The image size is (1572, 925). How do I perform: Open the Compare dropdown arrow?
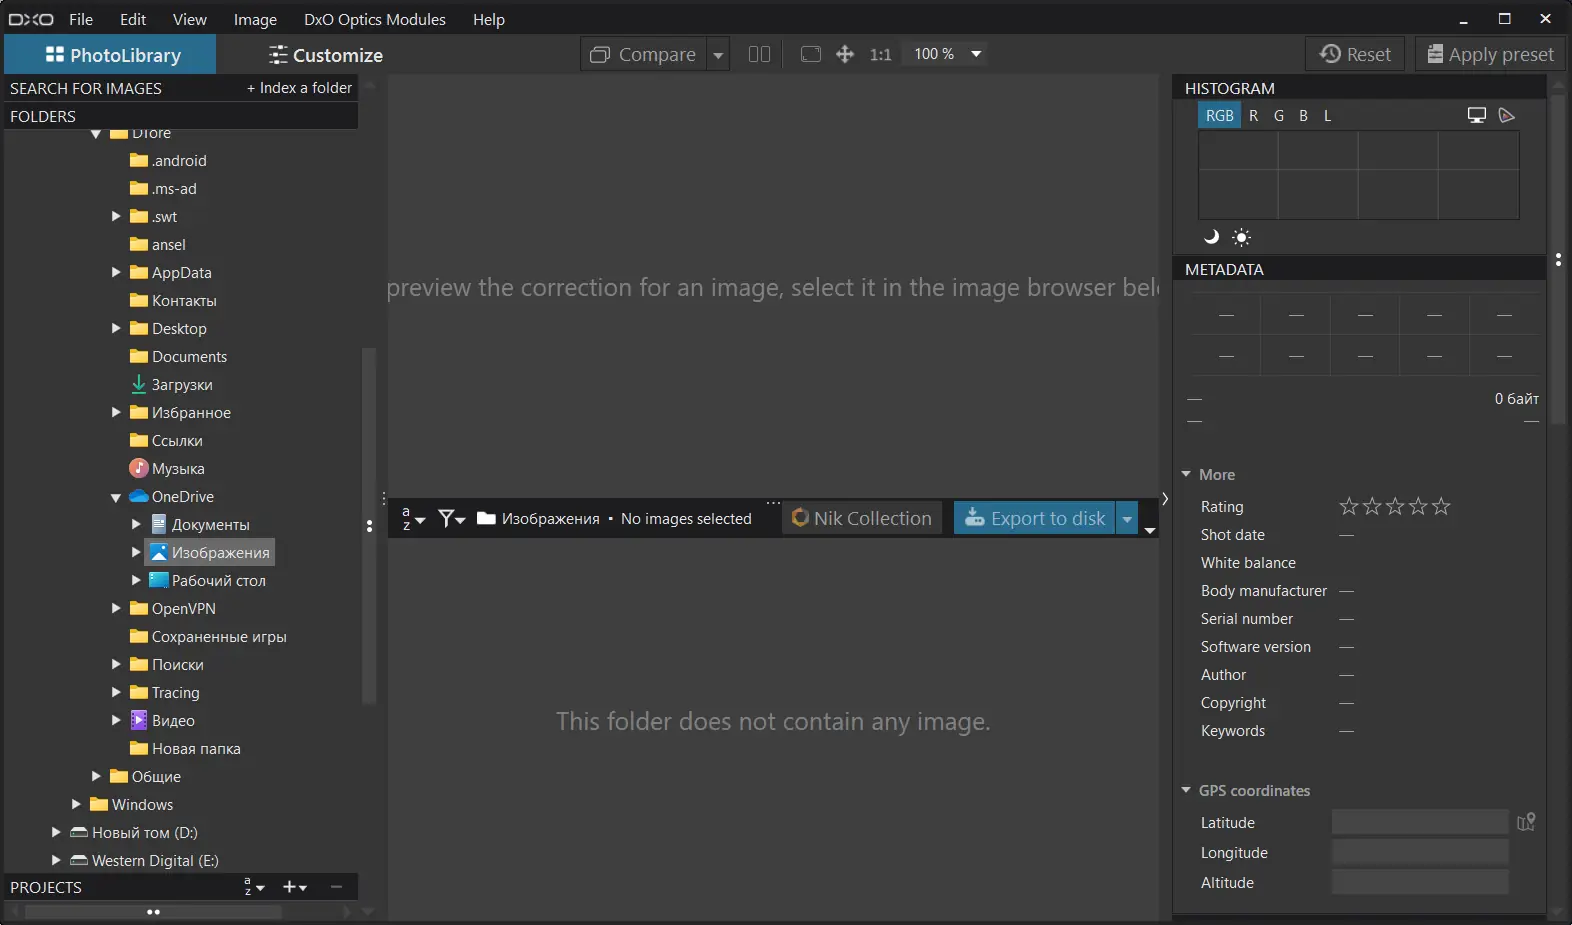click(718, 54)
